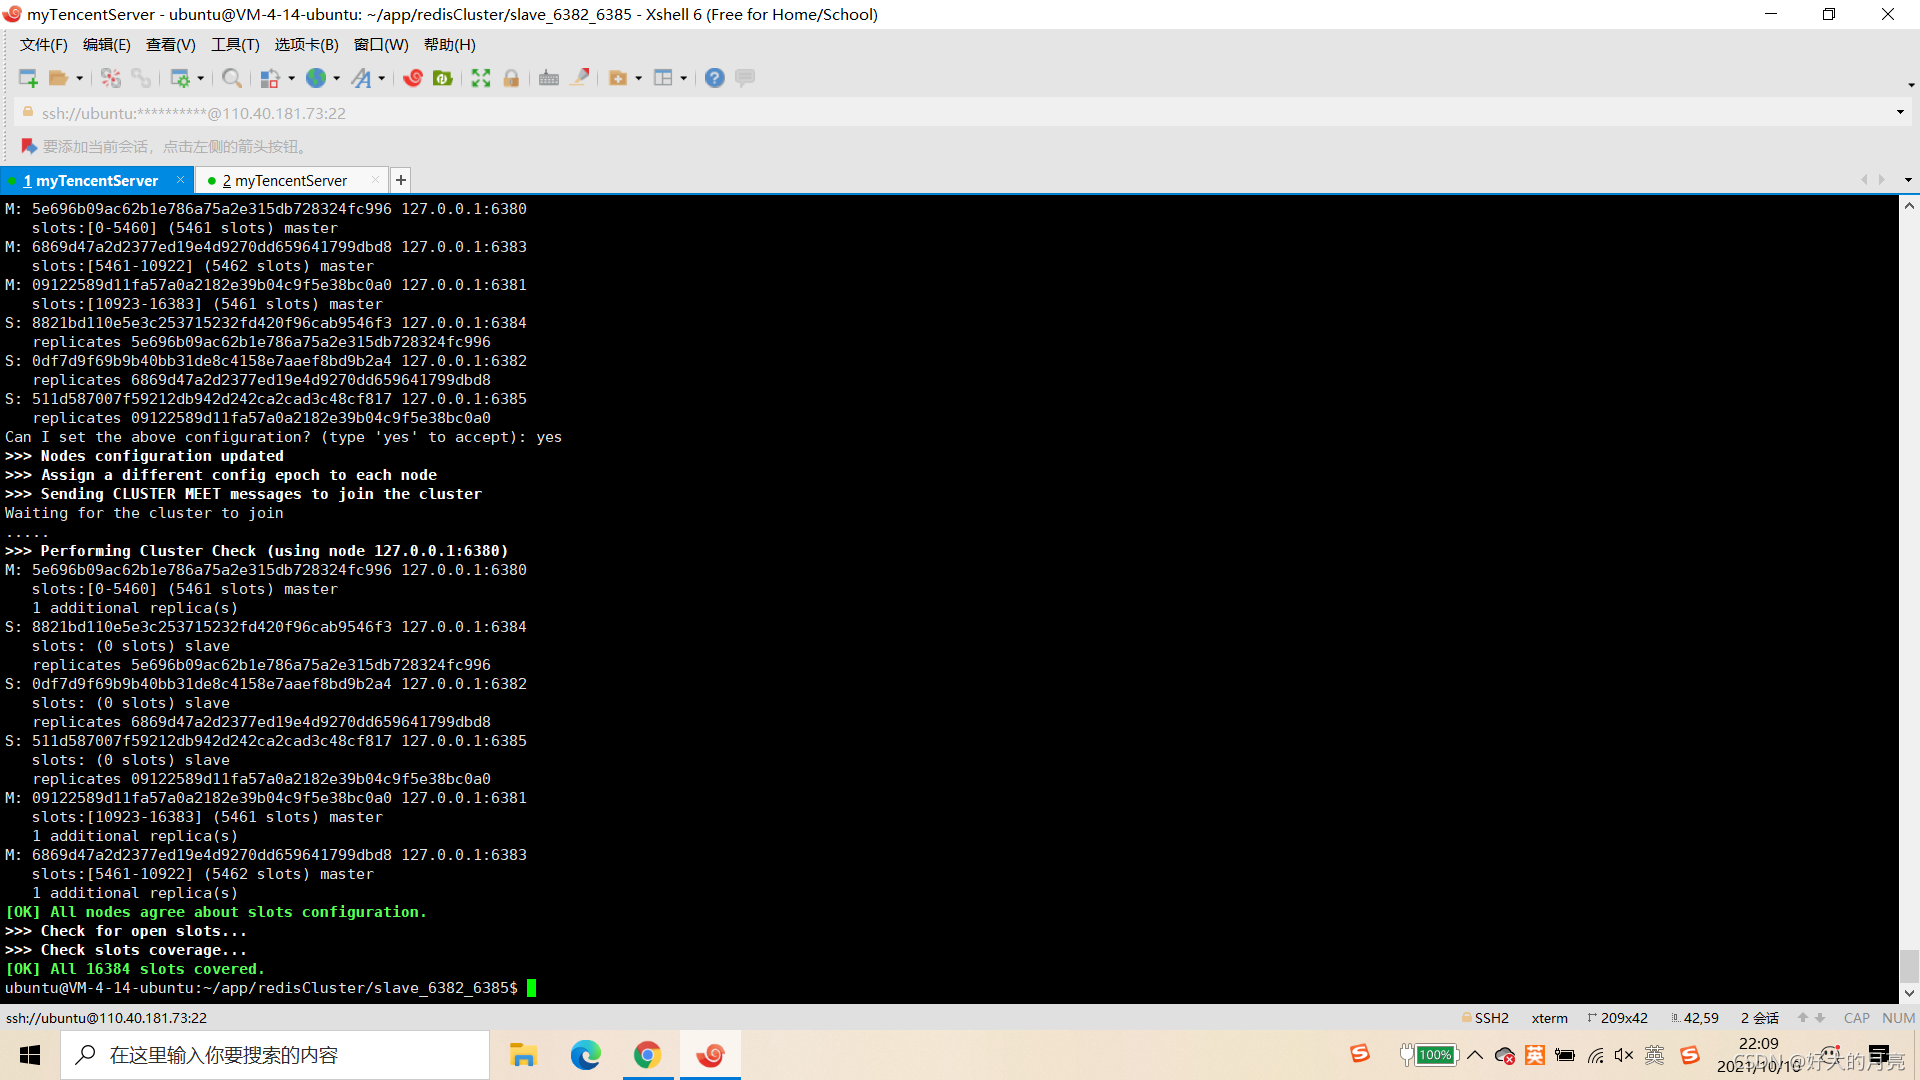Click the Lock screen padlock icon
The image size is (1920, 1080).
coord(511,78)
